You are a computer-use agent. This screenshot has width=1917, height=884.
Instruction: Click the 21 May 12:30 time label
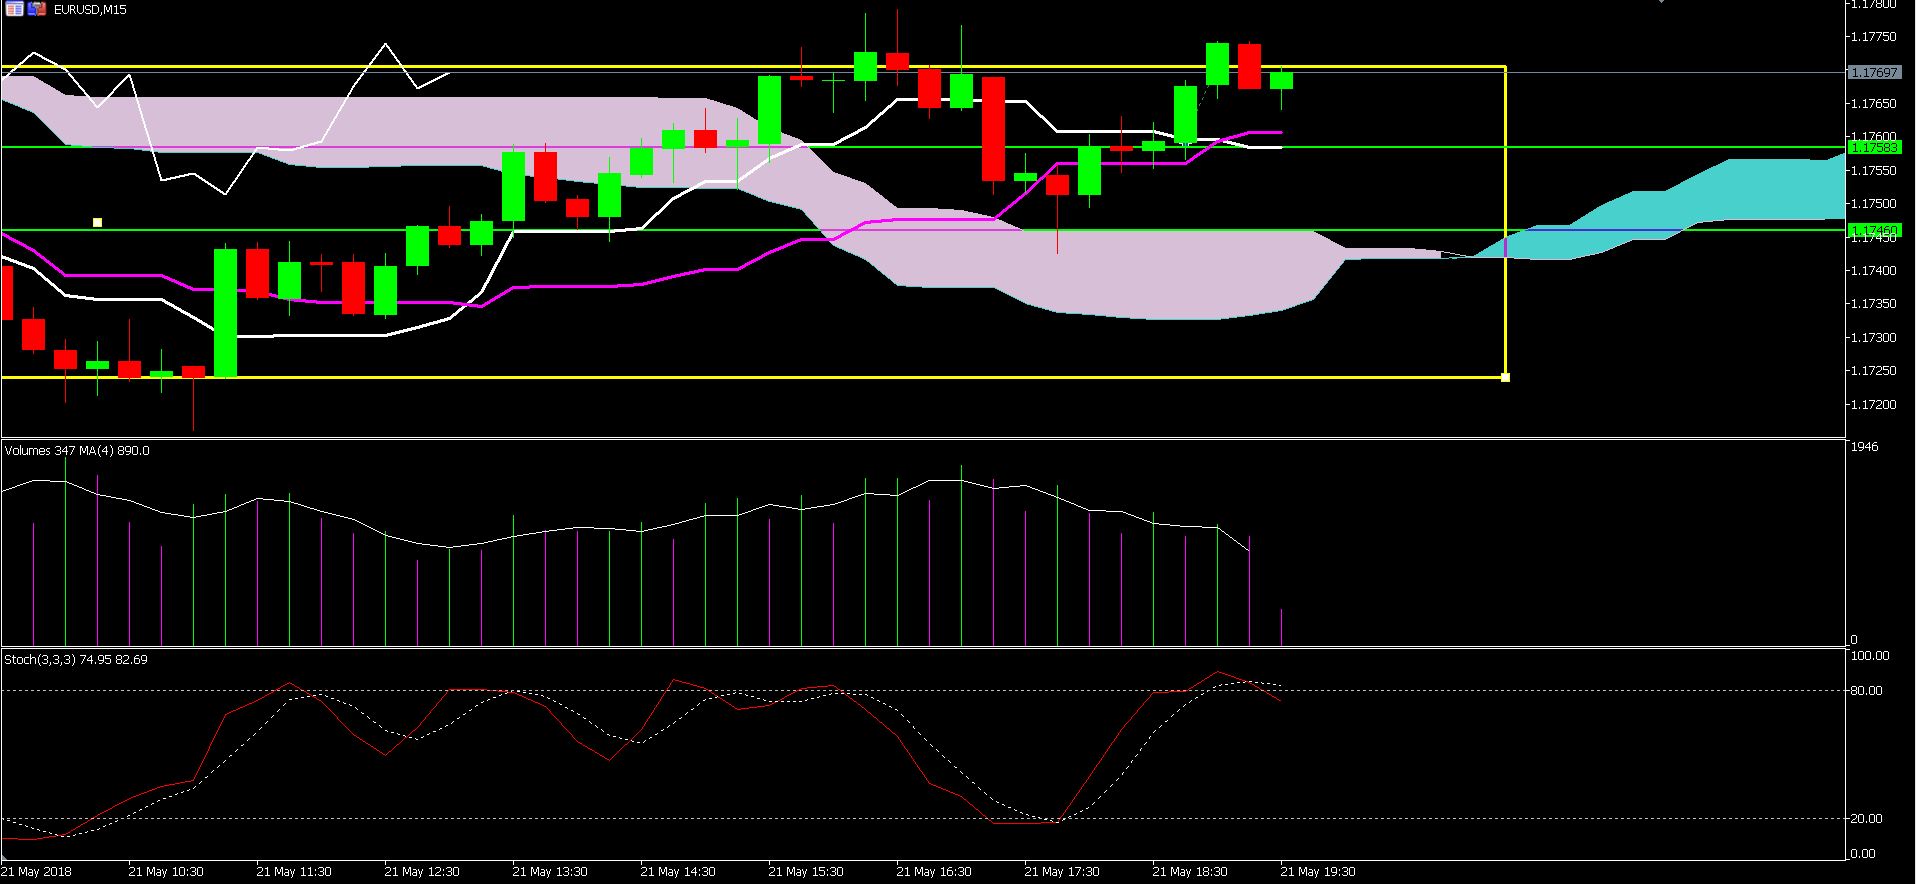click(x=422, y=872)
